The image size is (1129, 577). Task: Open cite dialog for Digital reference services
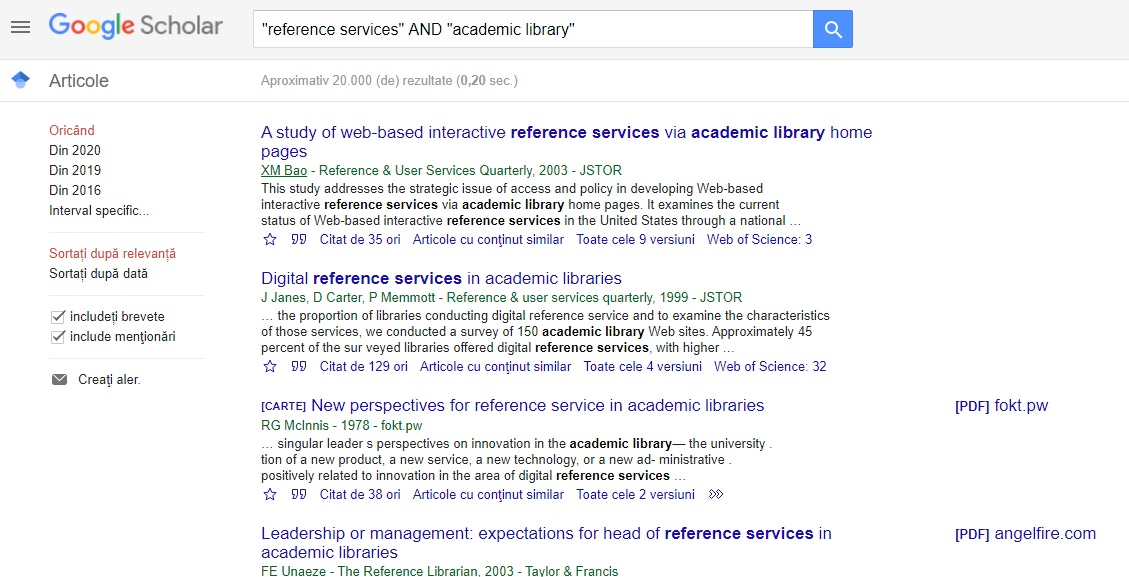click(299, 367)
